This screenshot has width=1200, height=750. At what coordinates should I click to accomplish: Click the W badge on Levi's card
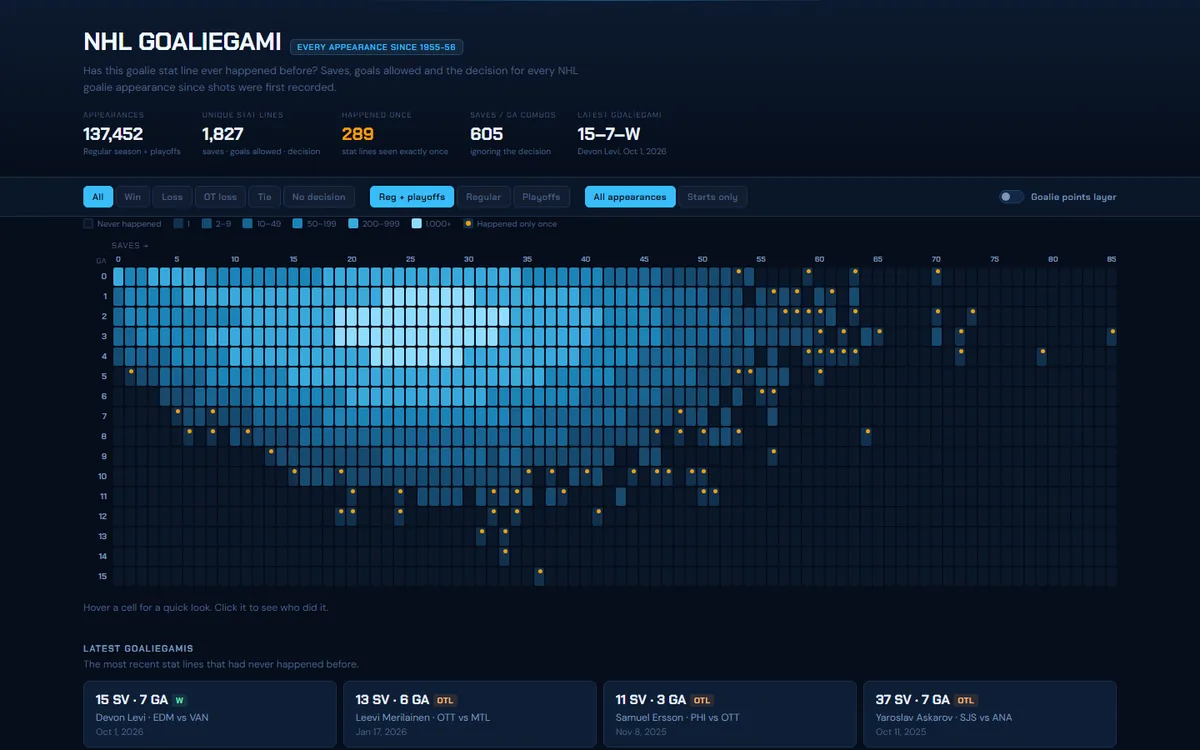pyautogui.click(x=180, y=700)
